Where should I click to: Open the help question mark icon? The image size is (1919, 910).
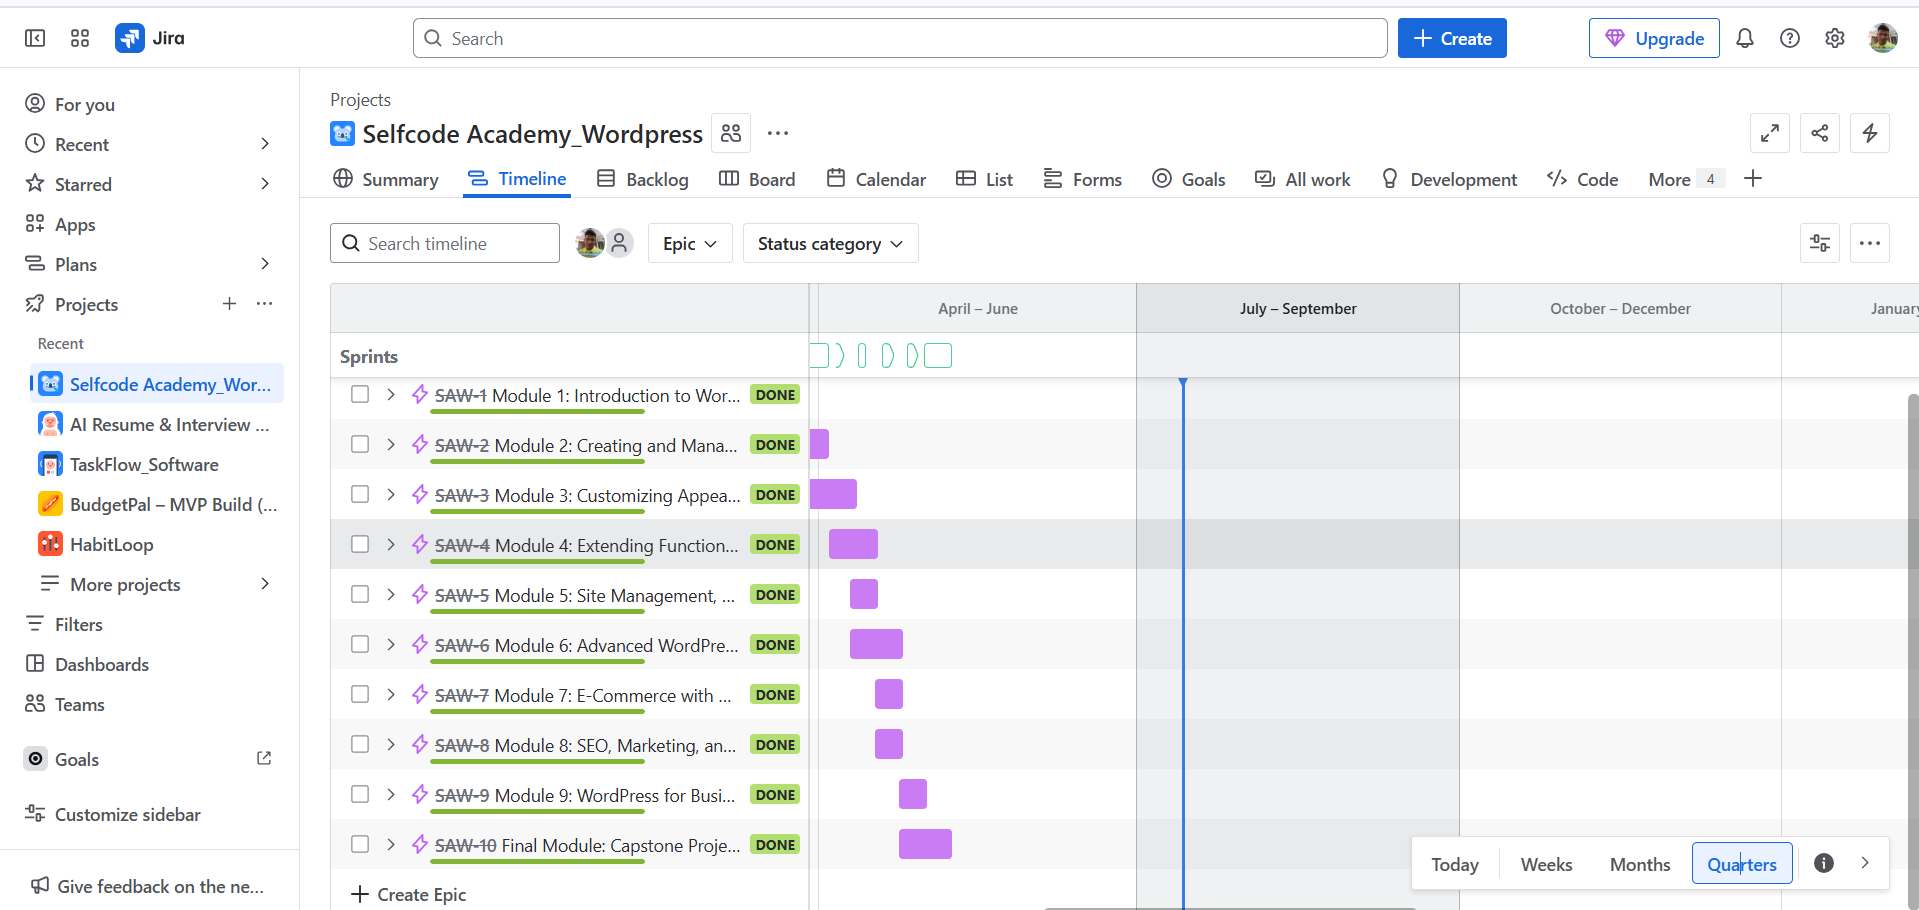click(1790, 38)
